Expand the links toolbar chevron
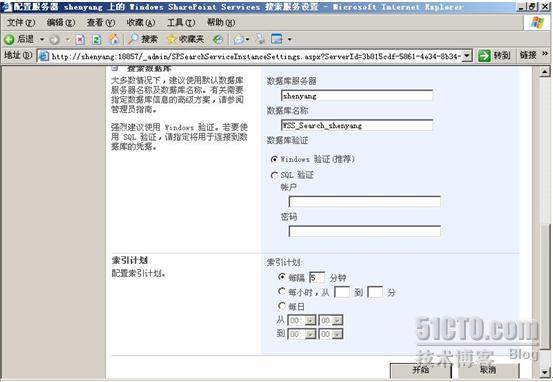The height and width of the screenshot is (382, 553). tap(545, 54)
